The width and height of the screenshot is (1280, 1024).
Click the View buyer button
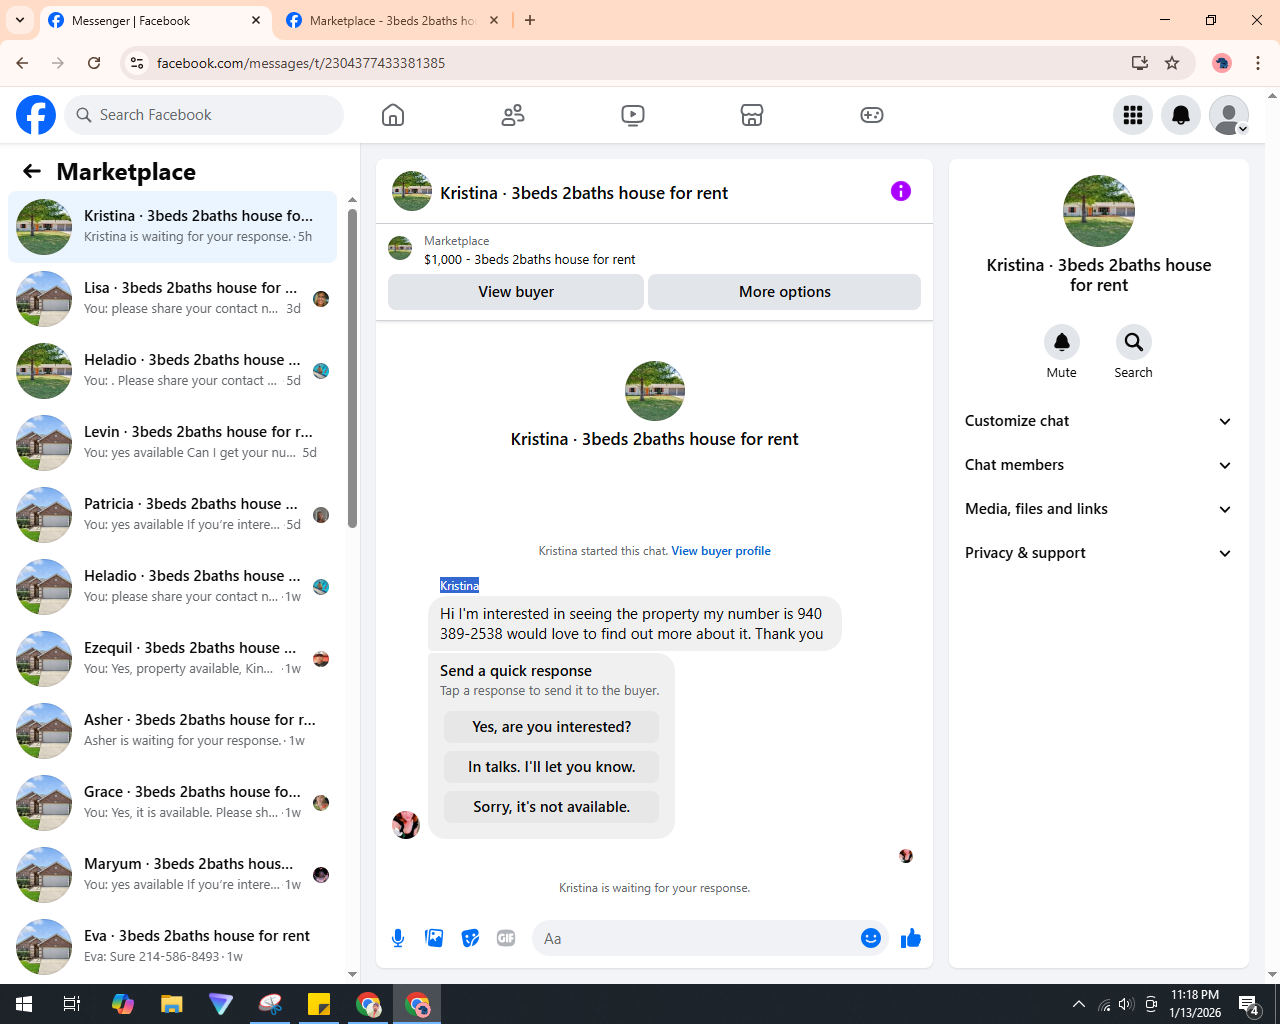(516, 292)
